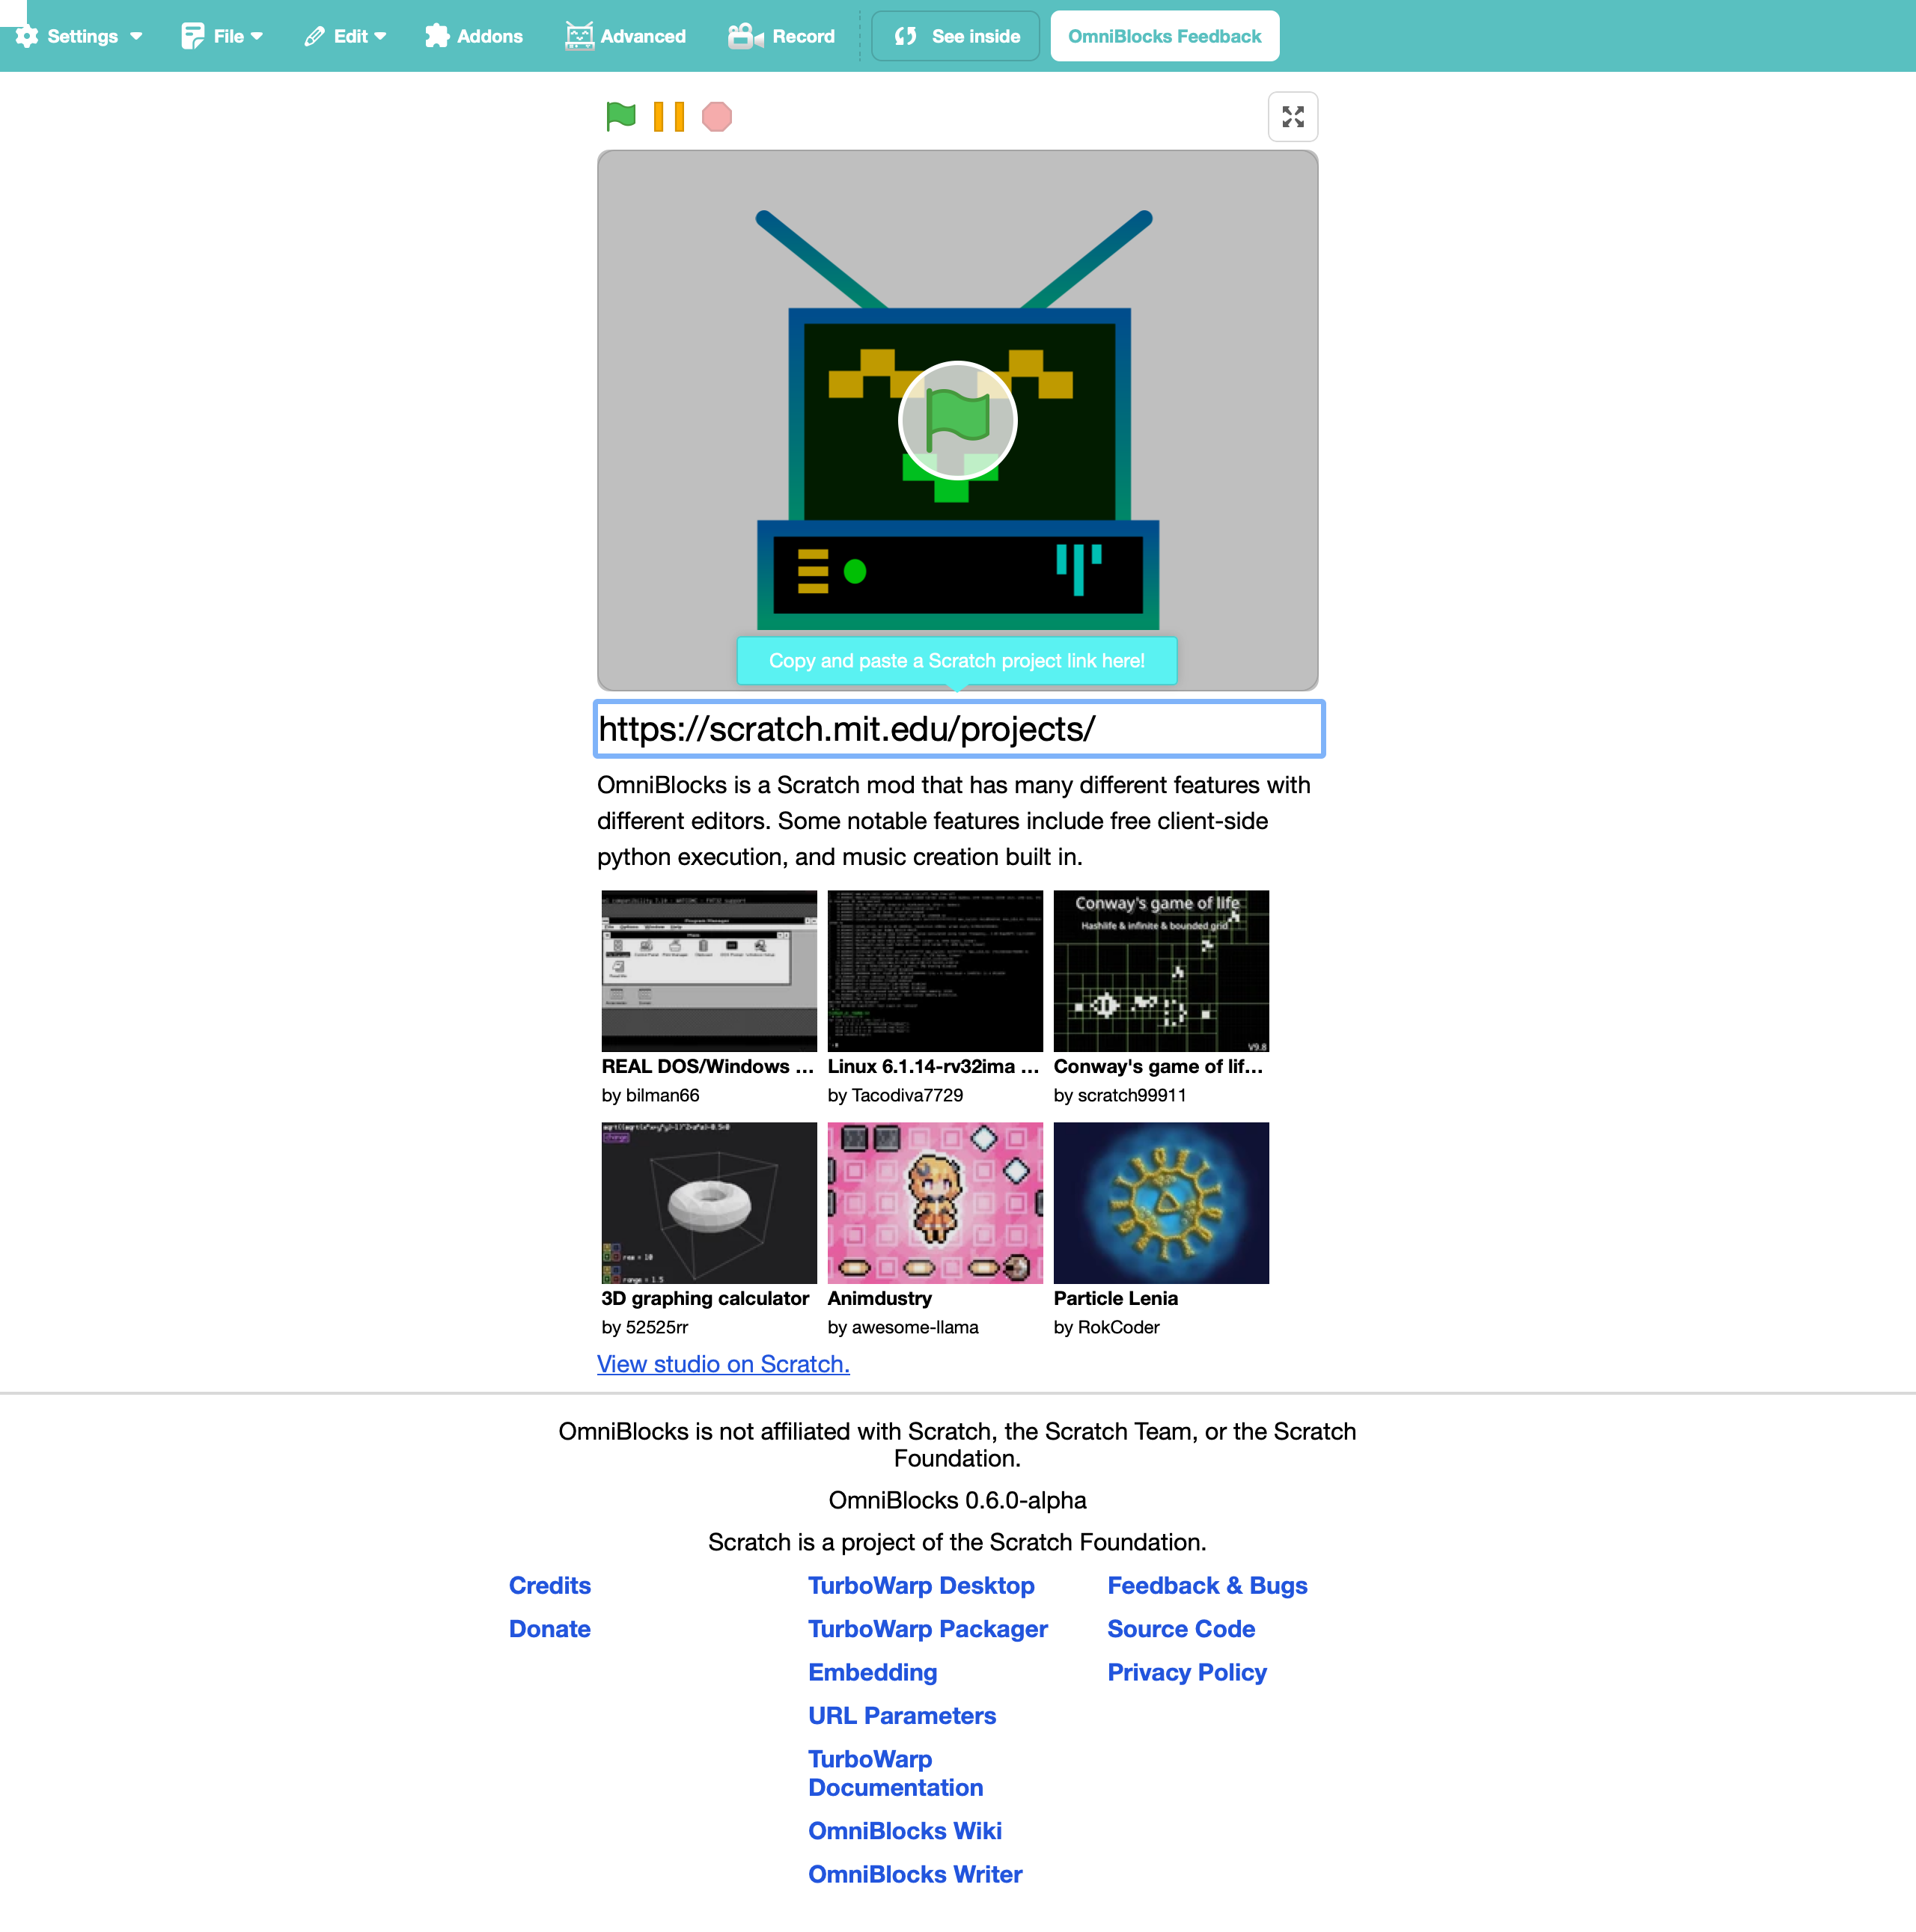Start project with the large center flag overlay

(x=957, y=420)
